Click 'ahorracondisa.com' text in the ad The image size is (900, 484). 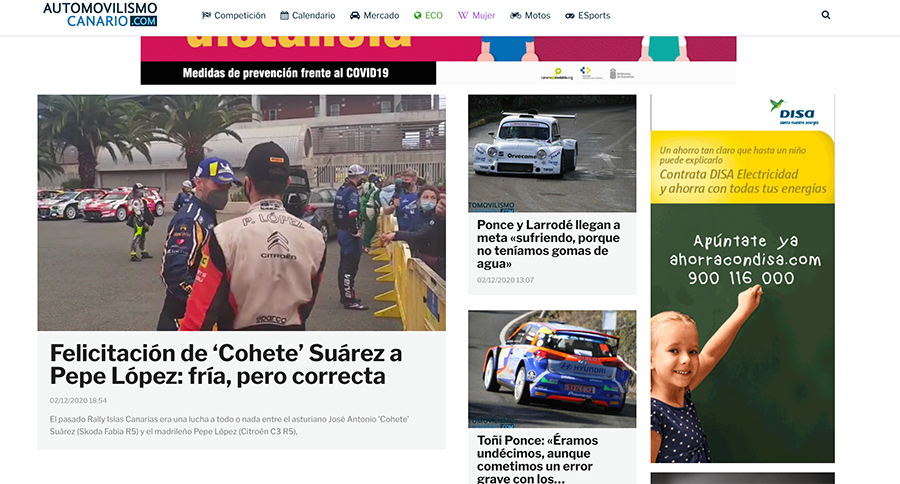pos(745,260)
